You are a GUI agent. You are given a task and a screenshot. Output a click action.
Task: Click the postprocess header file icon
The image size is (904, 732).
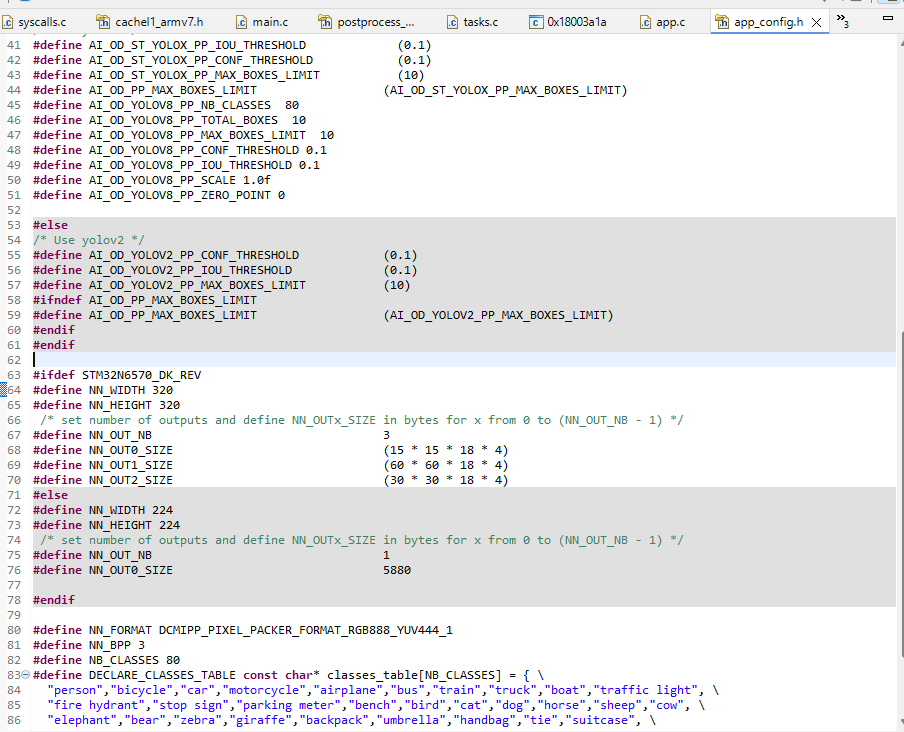point(325,22)
